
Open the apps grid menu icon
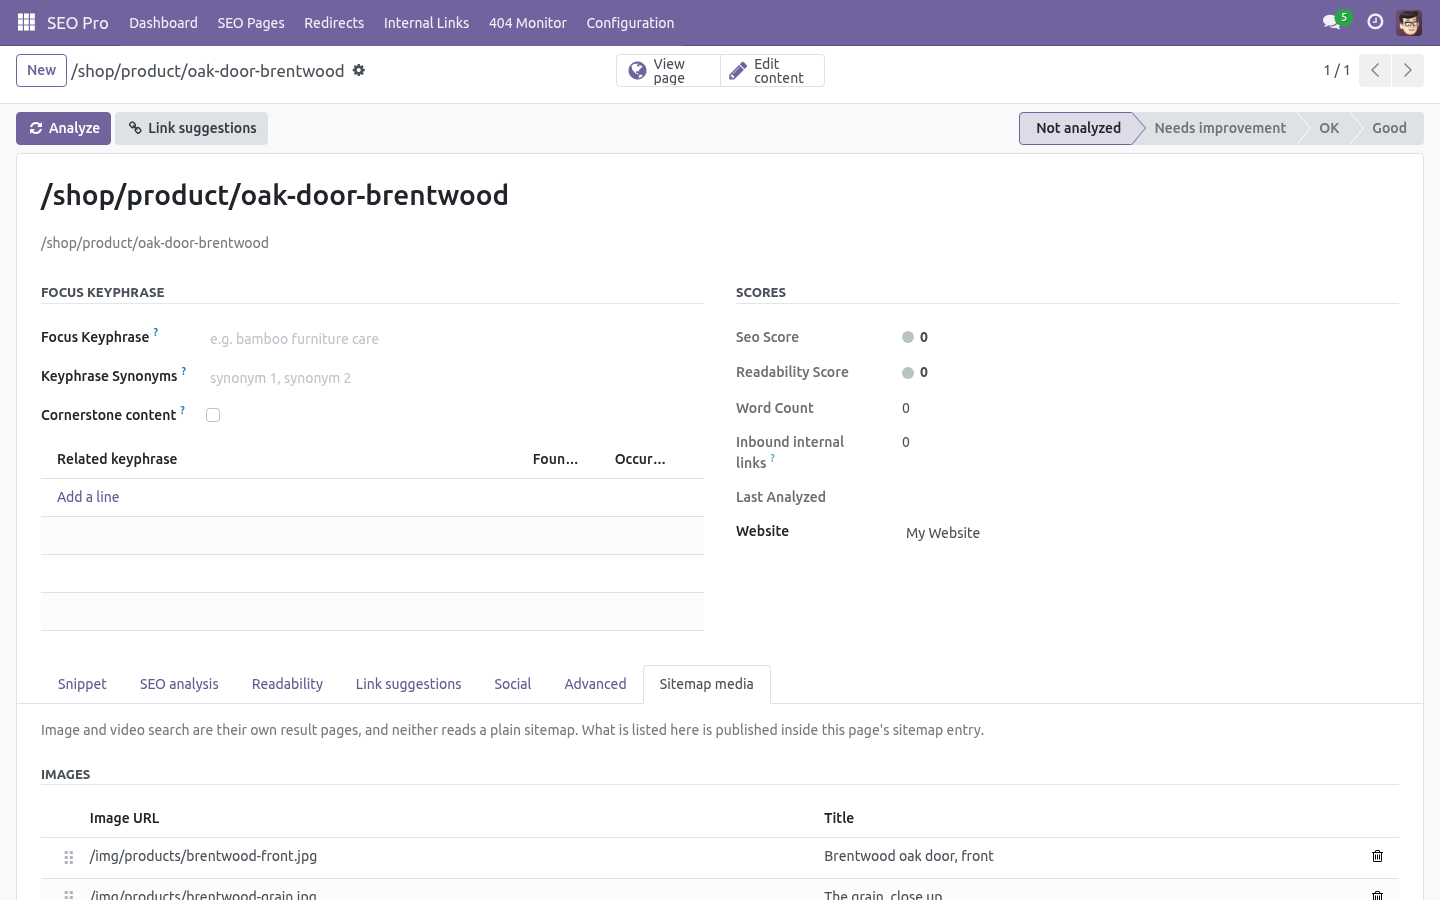(x=27, y=22)
